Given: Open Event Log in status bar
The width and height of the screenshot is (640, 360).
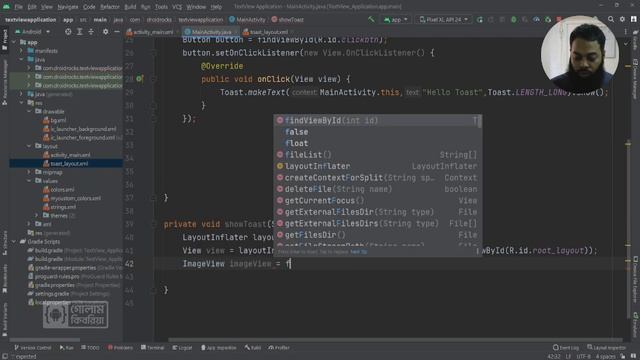Looking at the screenshot, I should (x=566, y=348).
